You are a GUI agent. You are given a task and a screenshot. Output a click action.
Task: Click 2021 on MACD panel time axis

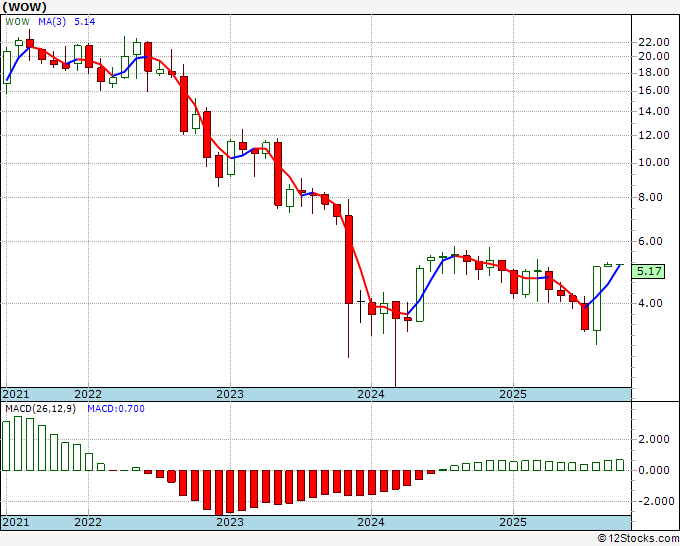16,522
